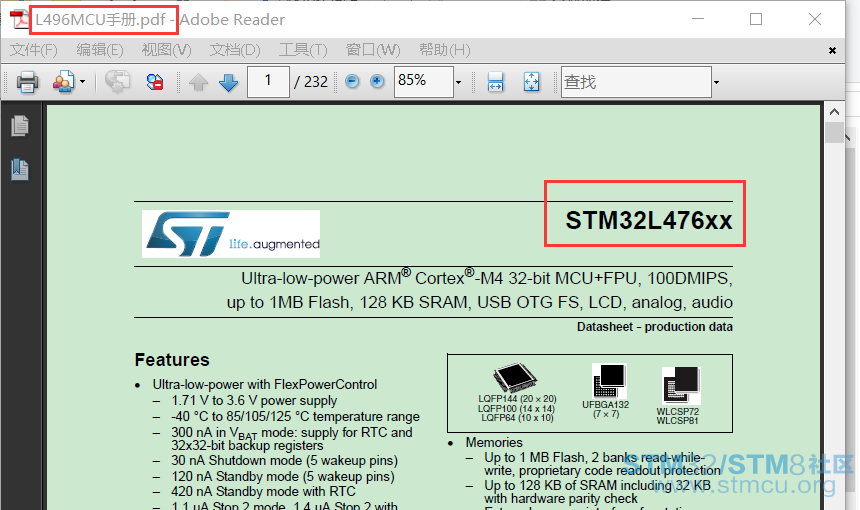Open the Bookmarks panel icon
This screenshot has width=860, height=510.
[x=20, y=169]
